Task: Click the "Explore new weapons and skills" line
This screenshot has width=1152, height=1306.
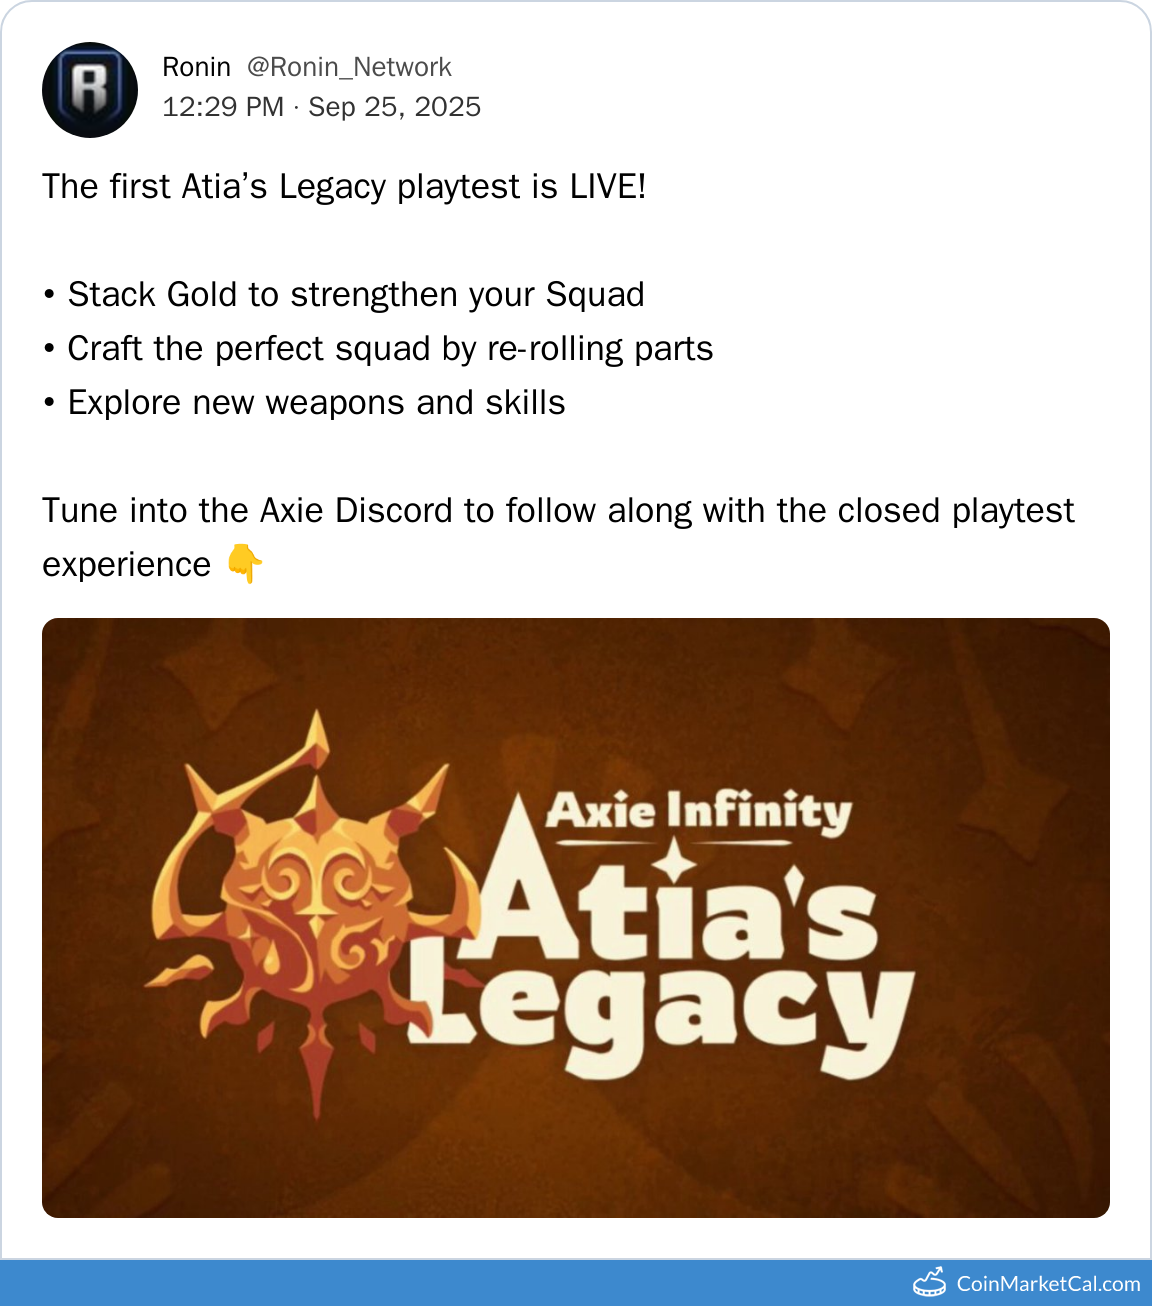Action: pos(316,403)
